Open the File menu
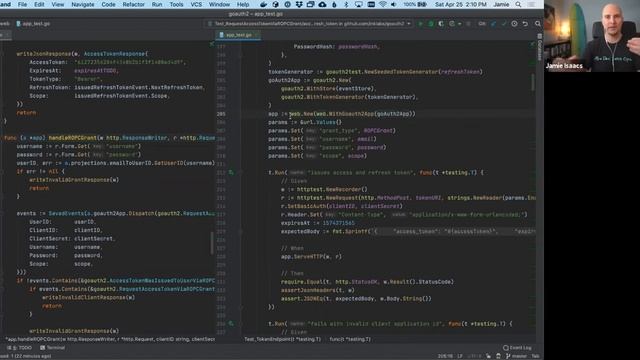 [22, 4]
